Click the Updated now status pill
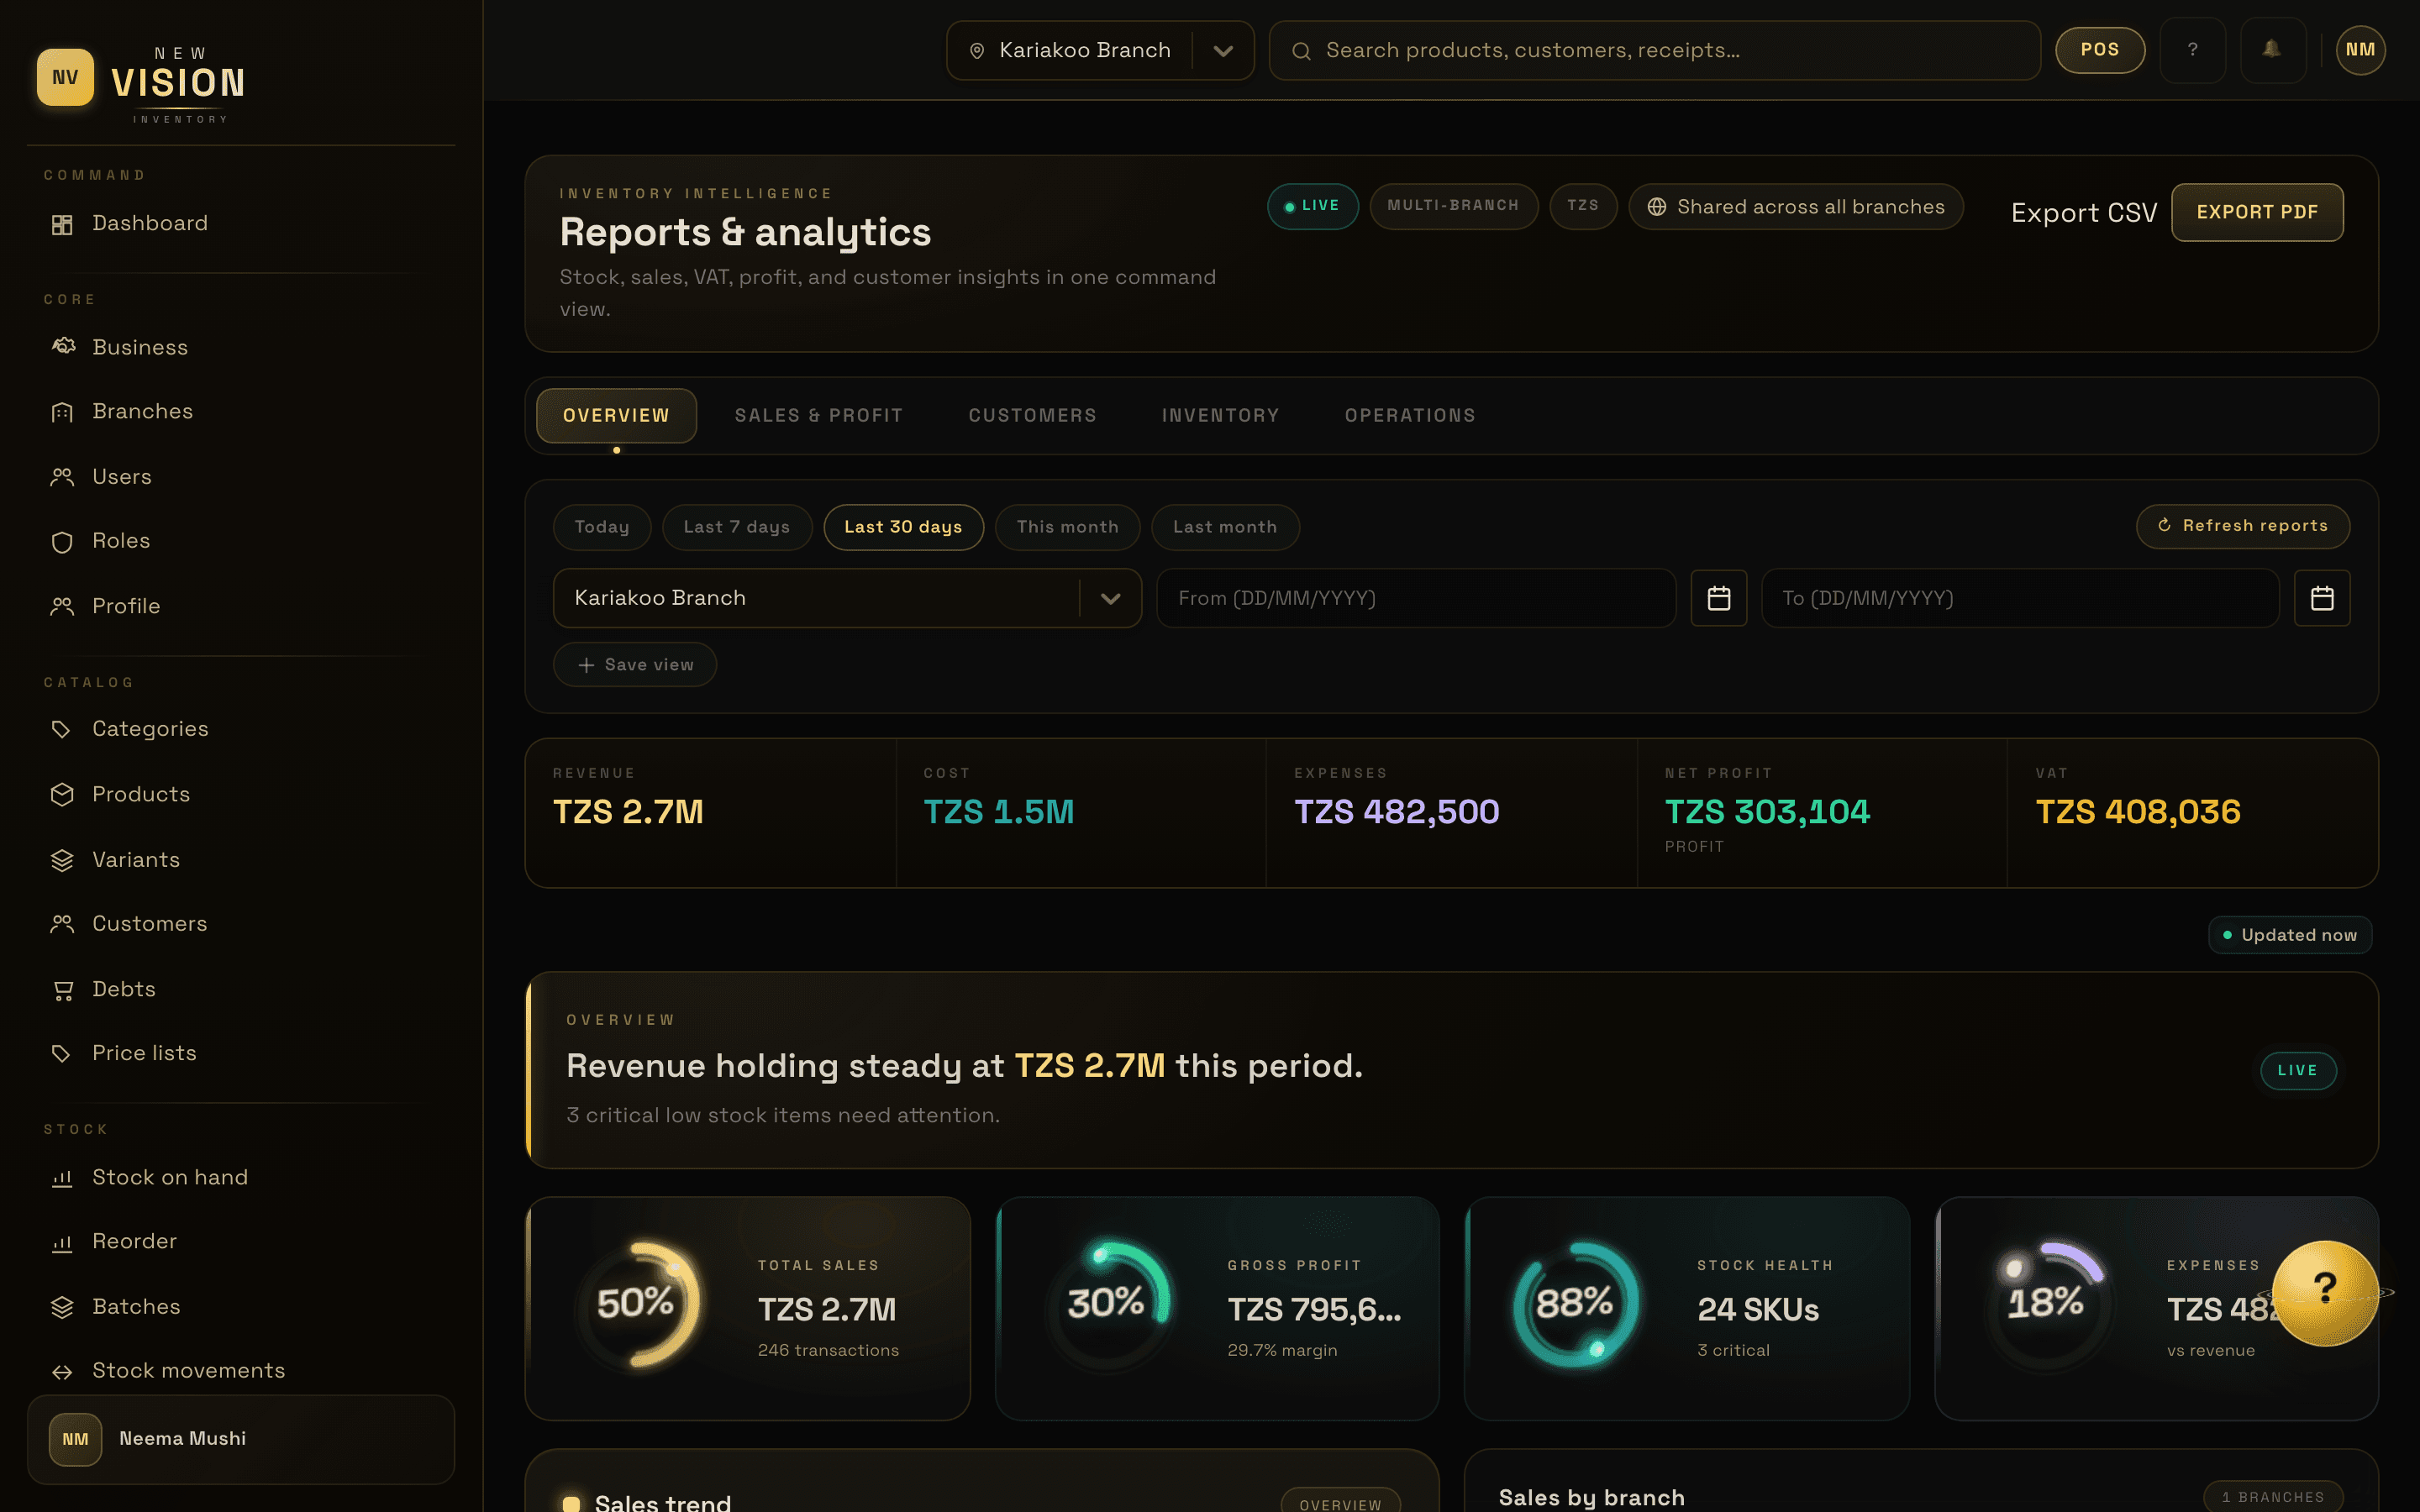Screen dimensions: 2420x1512 (x=2290, y=935)
